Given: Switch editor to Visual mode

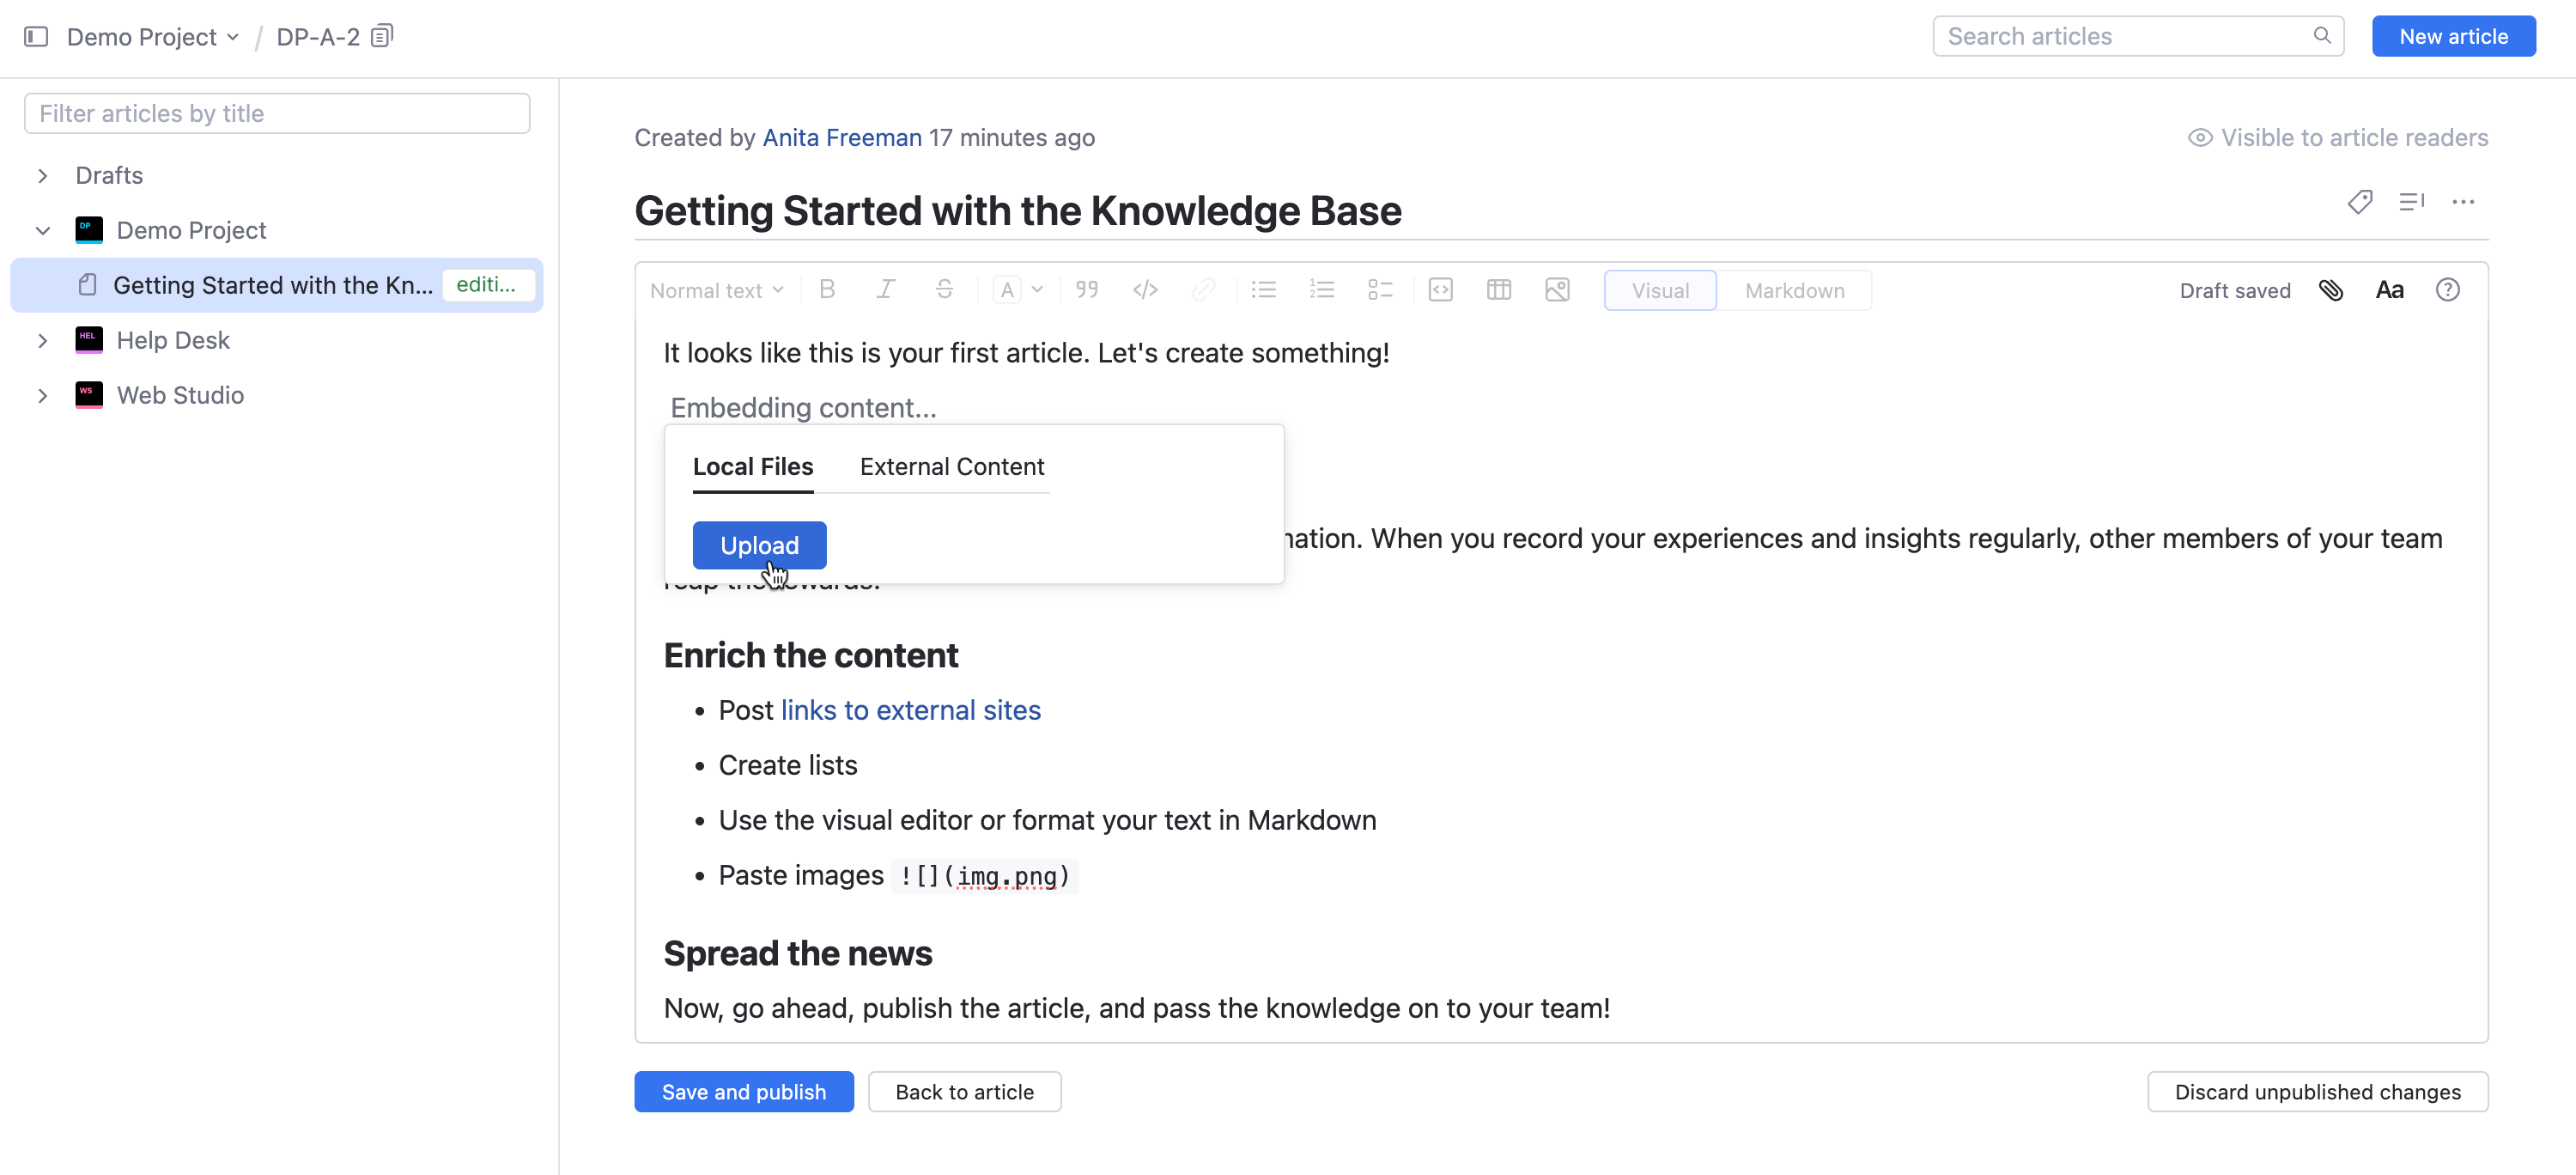Looking at the screenshot, I should point(1660,290).
